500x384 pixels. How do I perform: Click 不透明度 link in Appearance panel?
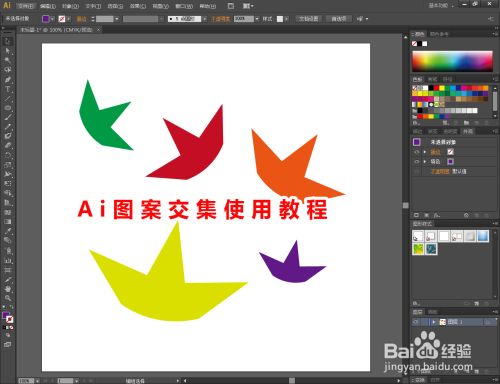coord(440,171)
